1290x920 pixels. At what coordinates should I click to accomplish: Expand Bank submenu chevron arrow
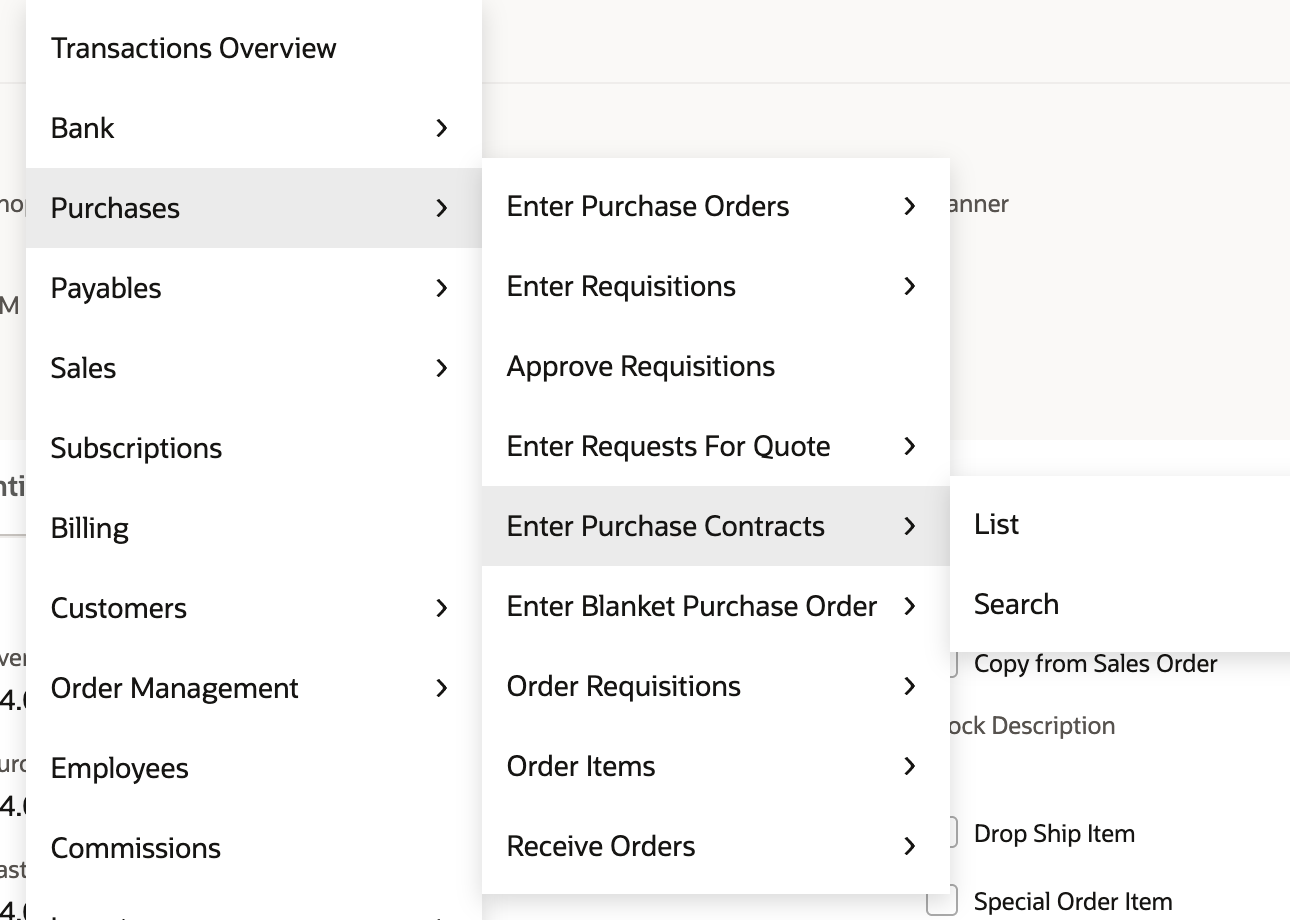click(442, 128)
